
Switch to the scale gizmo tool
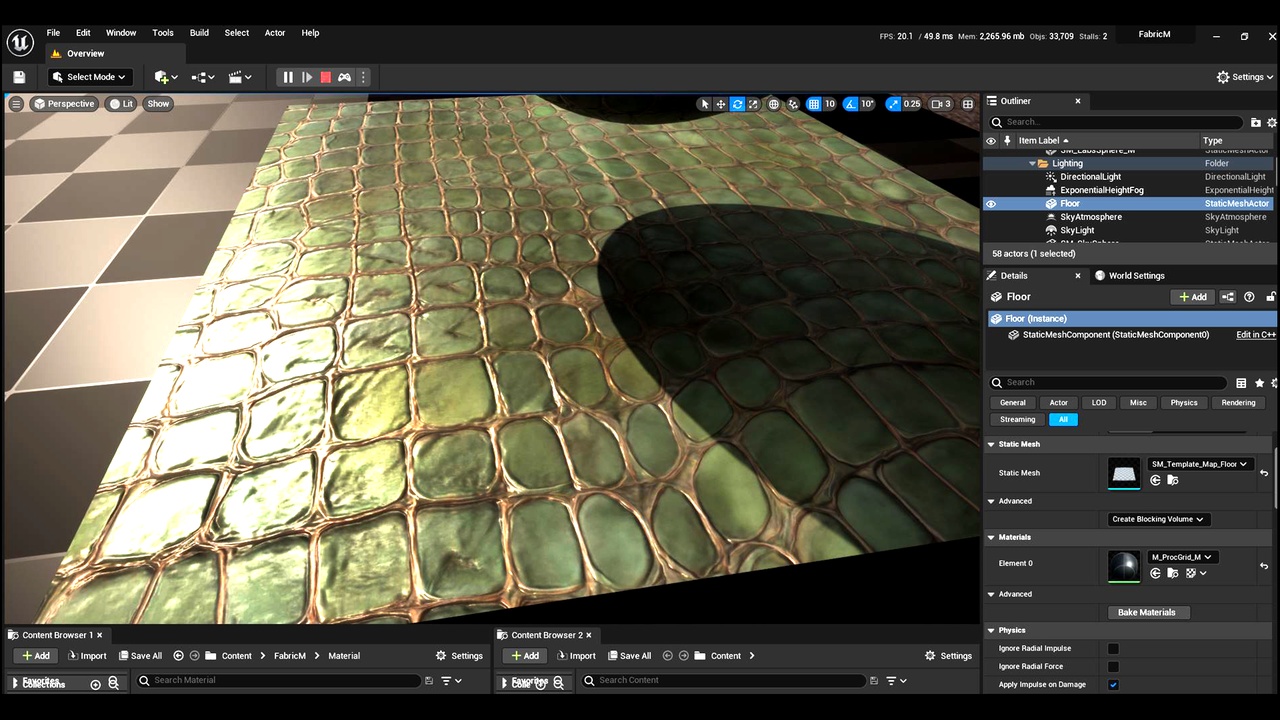pos(754,104)
